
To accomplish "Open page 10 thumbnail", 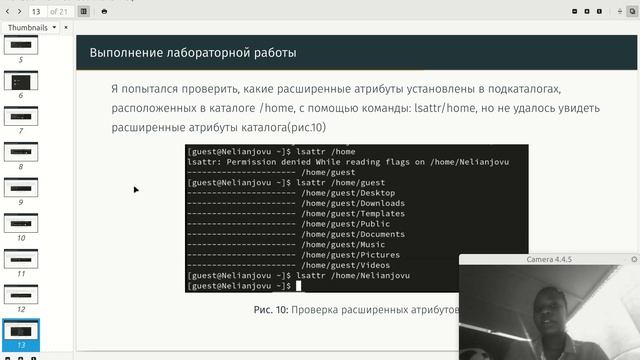I will 21,223.
